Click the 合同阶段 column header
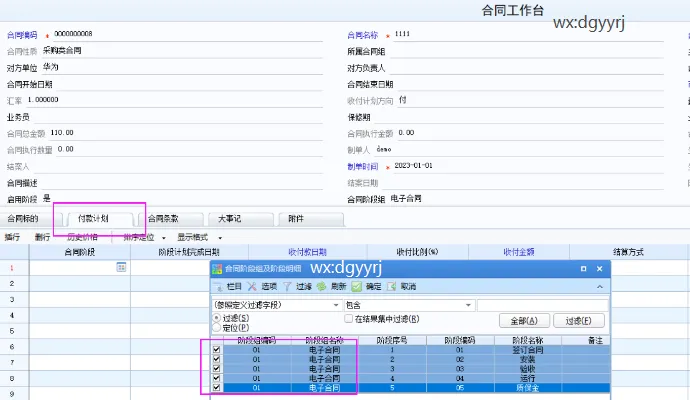690x400 pixels. (x=80, y=252)
